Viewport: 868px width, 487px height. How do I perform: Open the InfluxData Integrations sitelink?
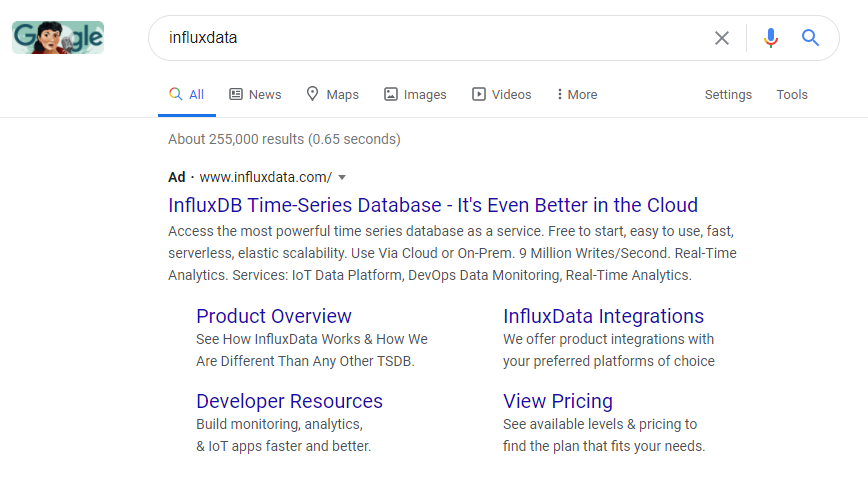click(603, 317)
